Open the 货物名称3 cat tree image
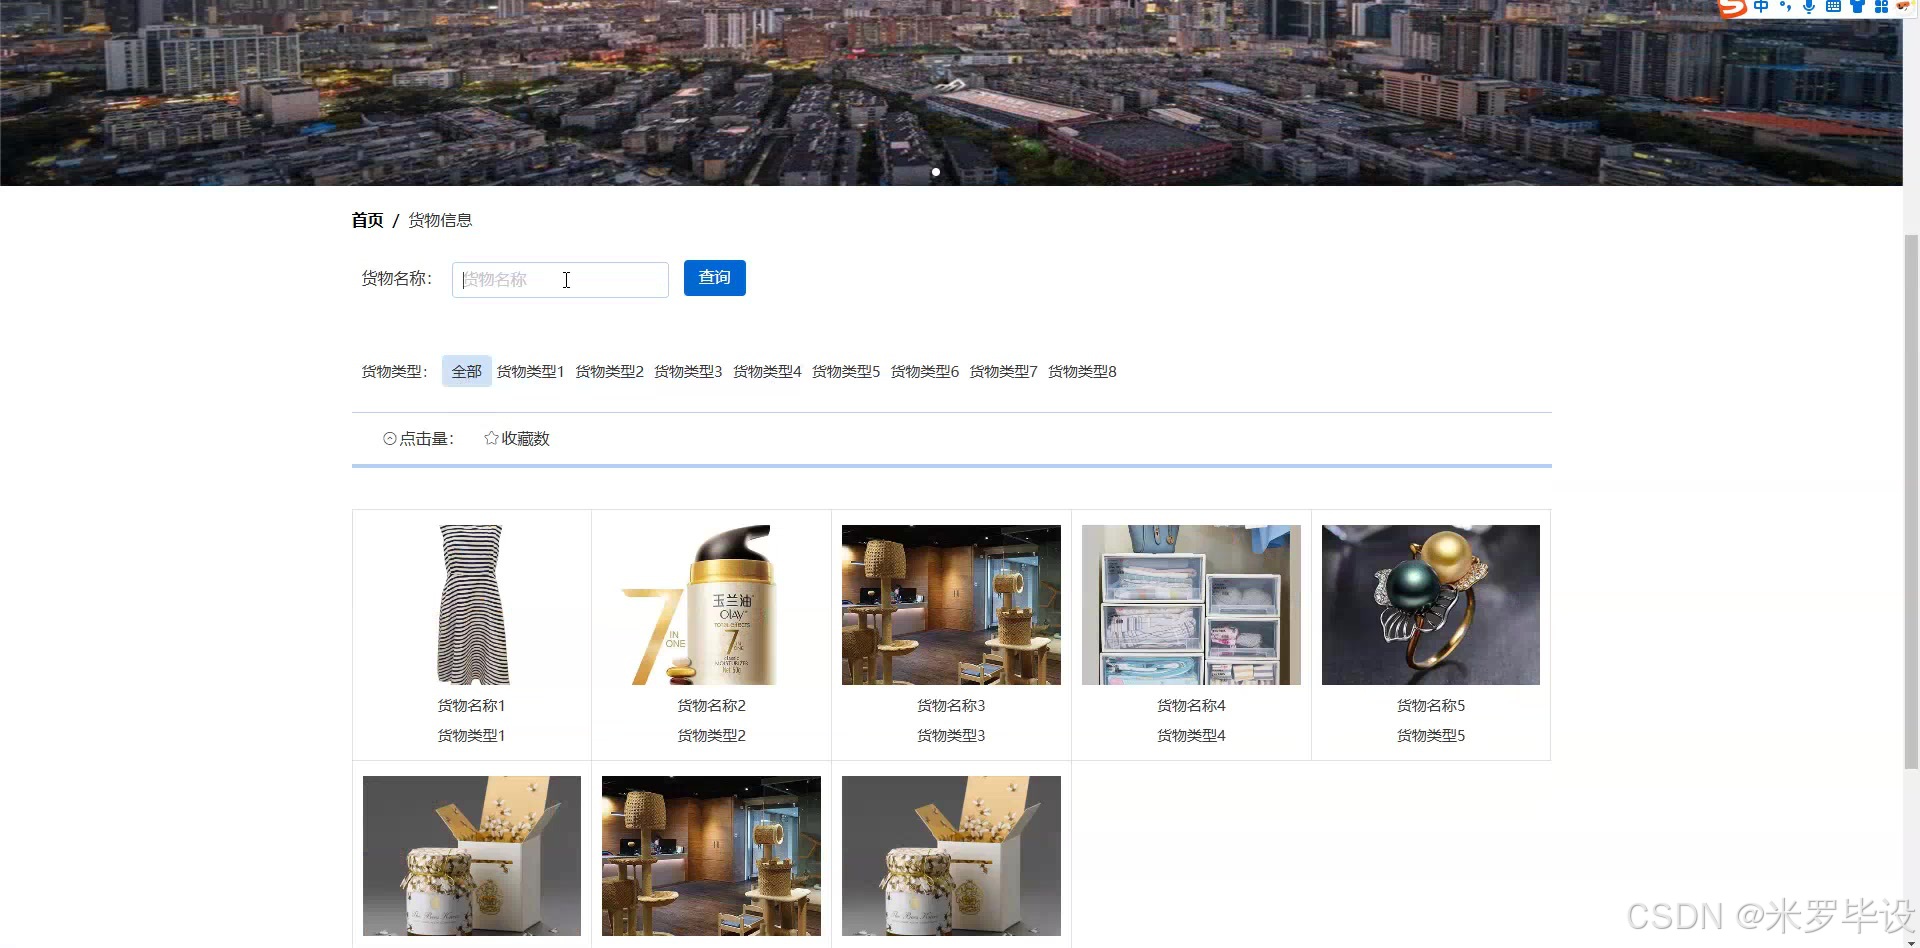 (x=951, y=605)
